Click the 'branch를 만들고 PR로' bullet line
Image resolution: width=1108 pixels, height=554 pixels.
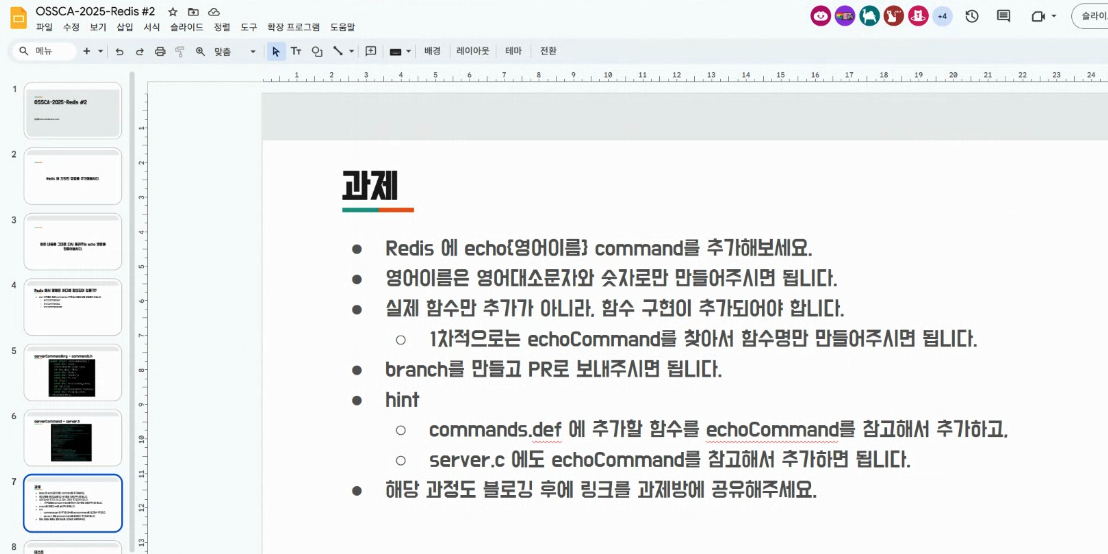pyautogui.click(x=553, y=370)
